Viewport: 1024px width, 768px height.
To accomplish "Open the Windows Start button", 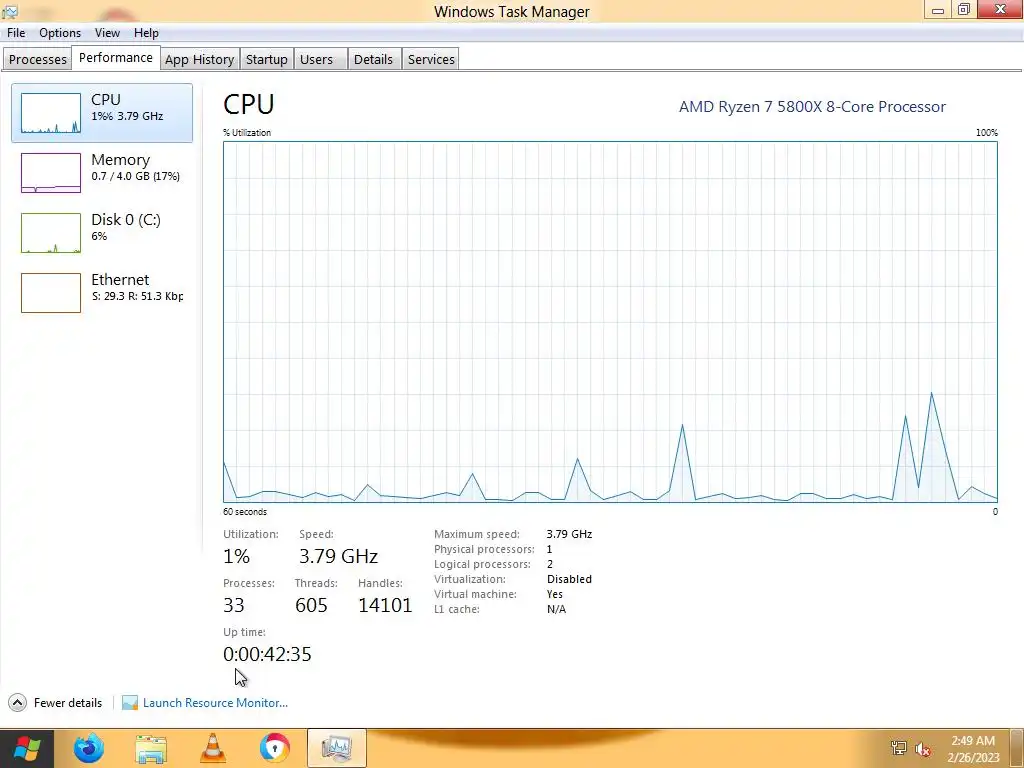I will [26, 748].
